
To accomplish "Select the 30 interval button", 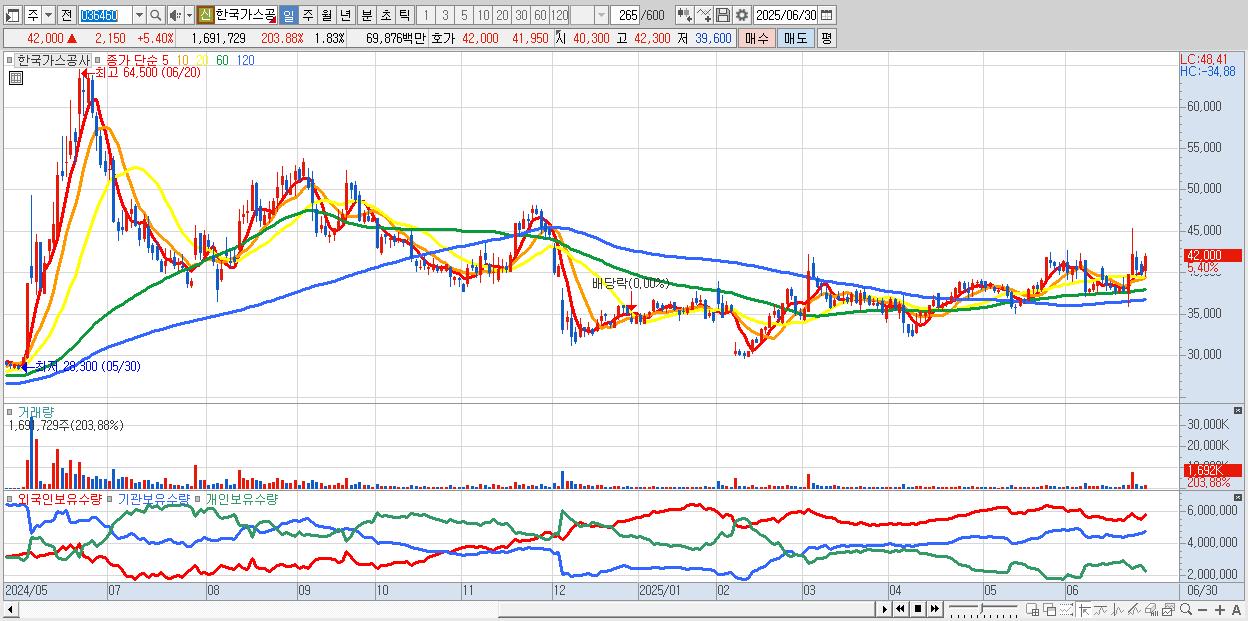I will (x=521, y=15).
